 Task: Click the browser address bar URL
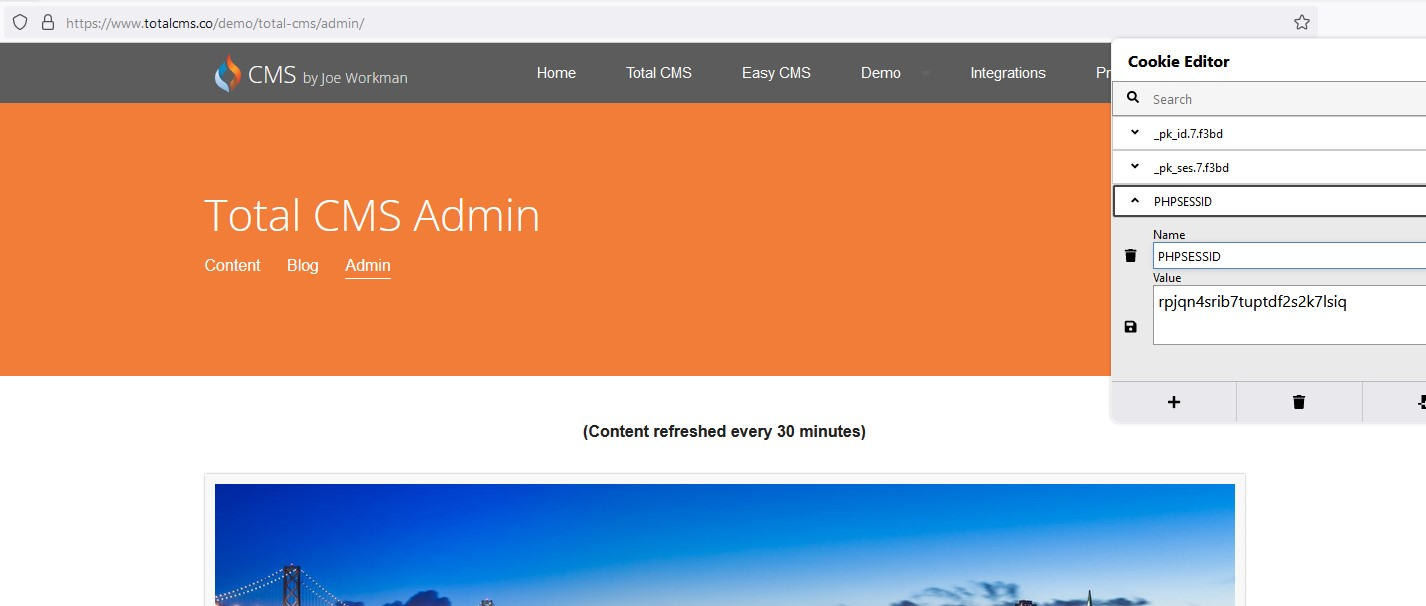(215, 22)
